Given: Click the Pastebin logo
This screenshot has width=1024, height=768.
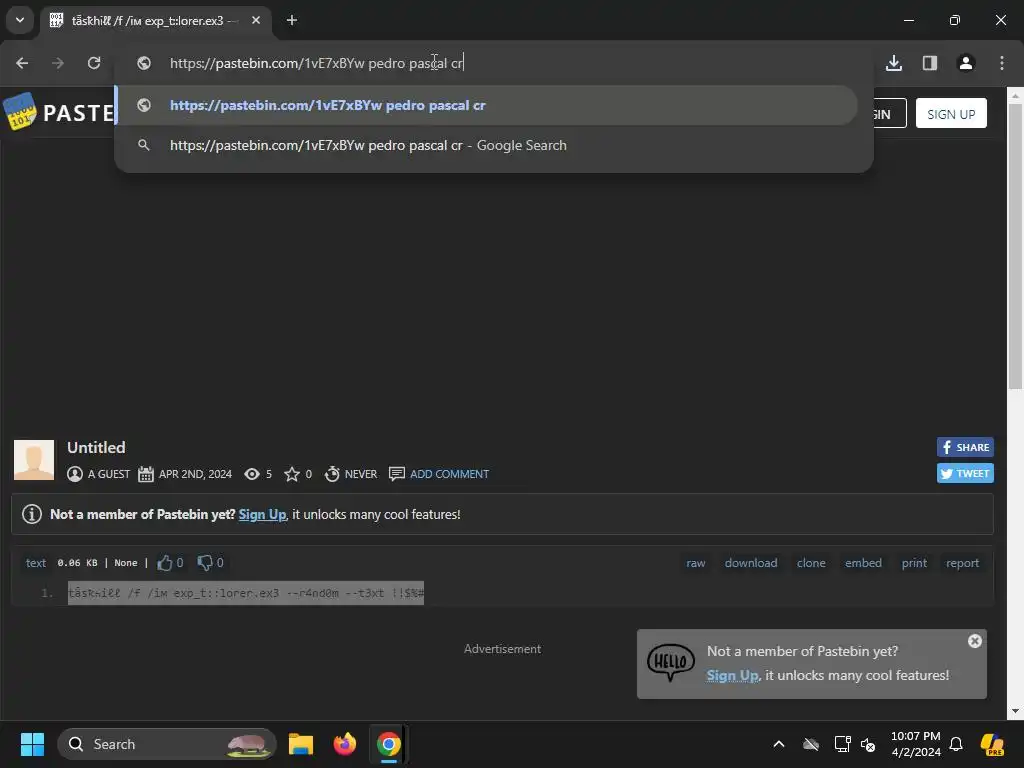Looking at the screenshot, I should pos(59,112).
